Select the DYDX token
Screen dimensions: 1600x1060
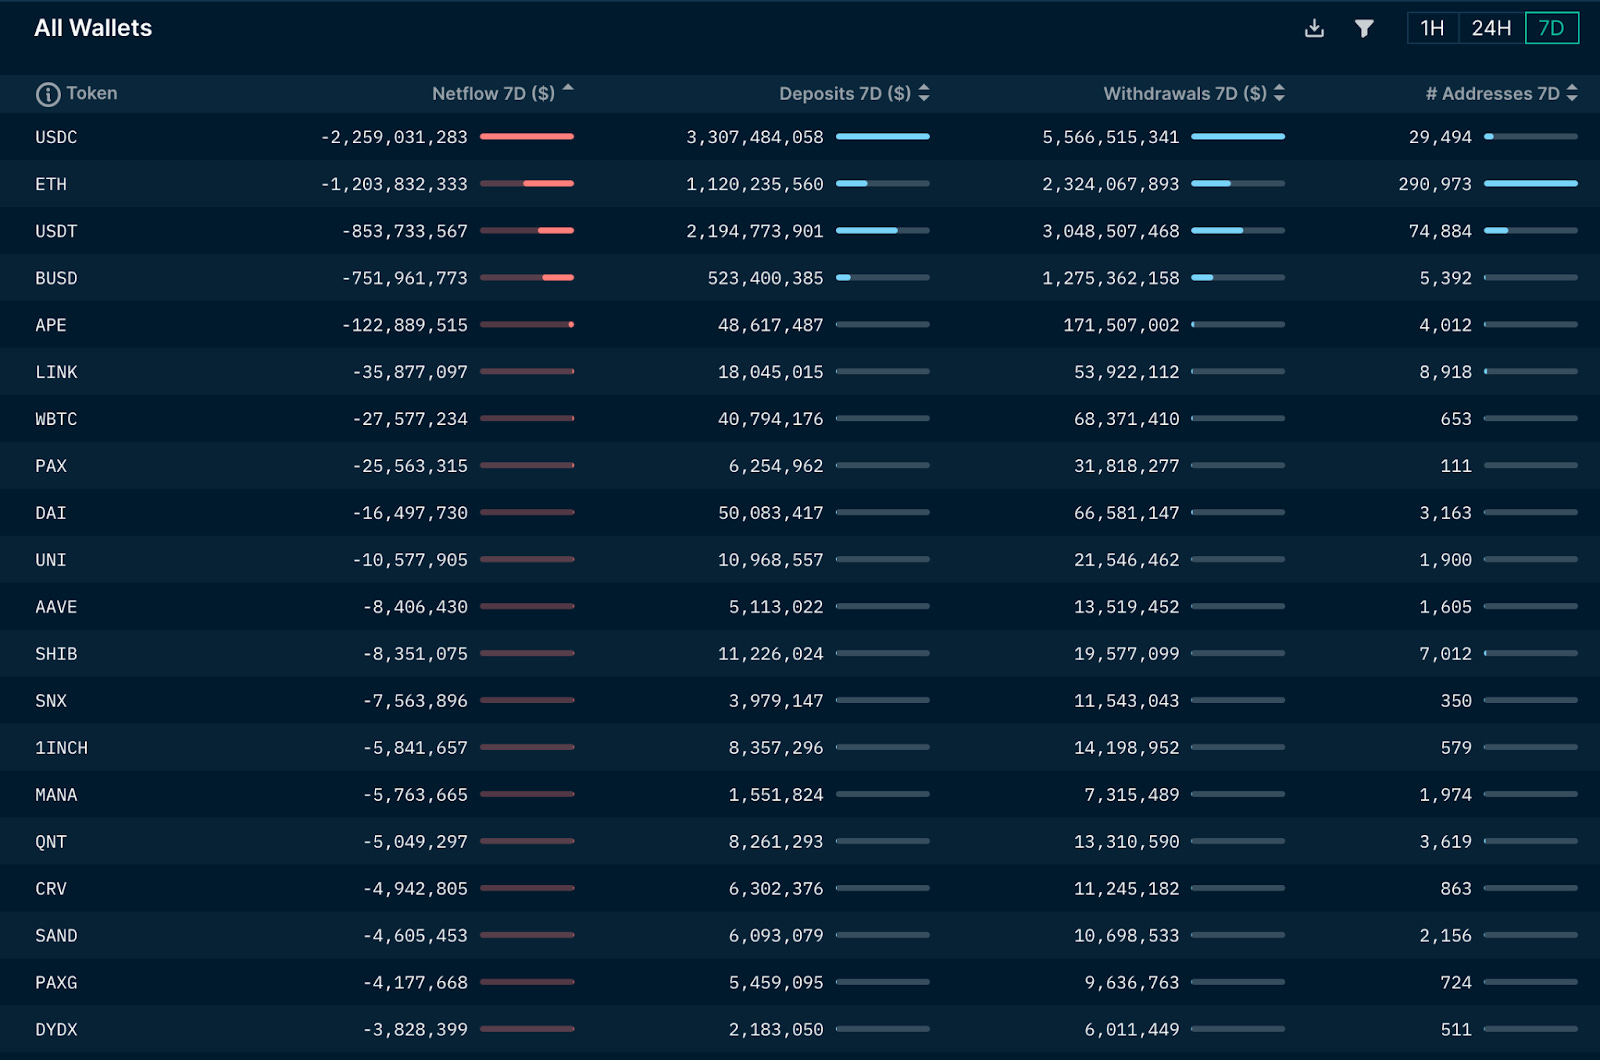tap(56, 1030)
